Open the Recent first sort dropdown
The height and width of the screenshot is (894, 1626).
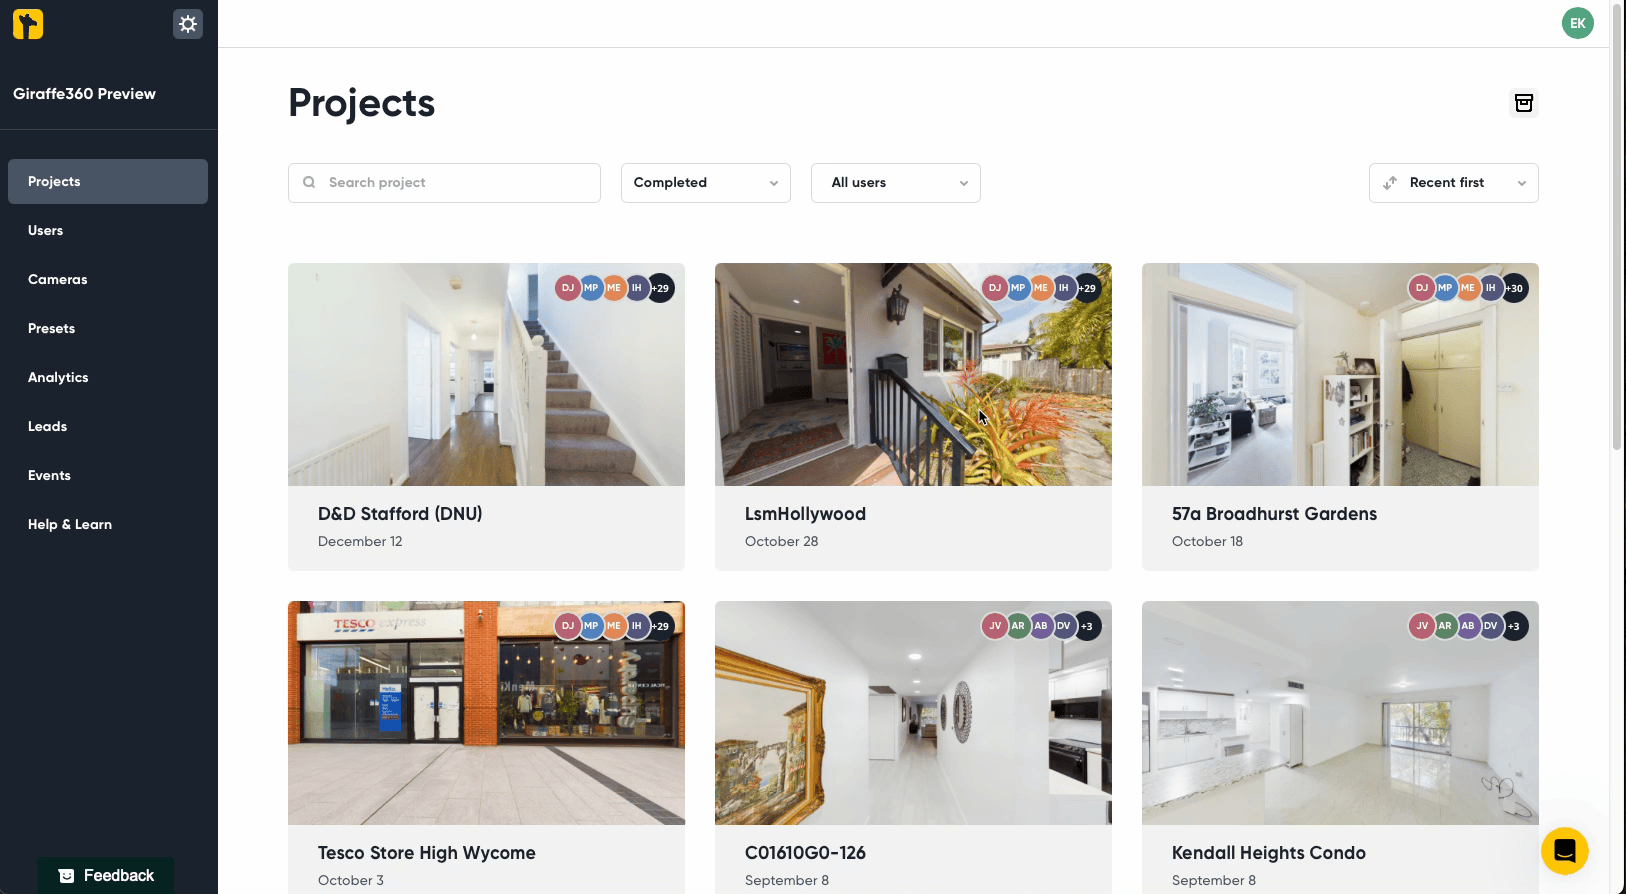(x=1453, y=183)
